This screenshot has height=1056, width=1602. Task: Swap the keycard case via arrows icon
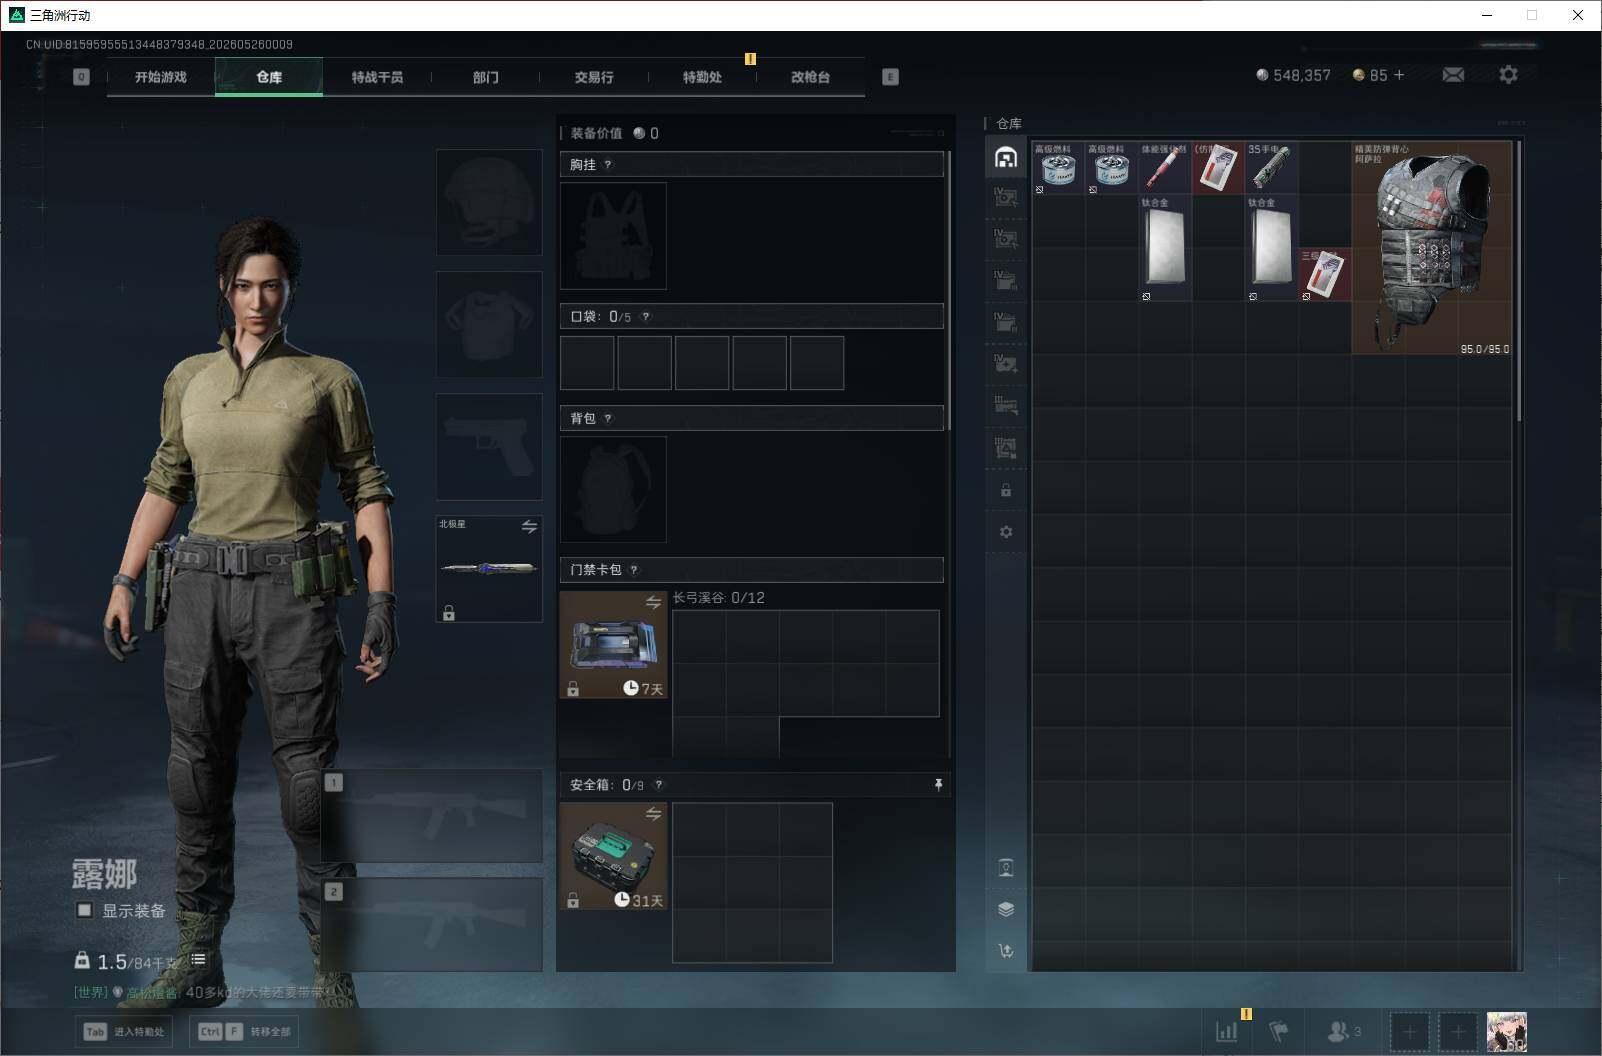pyautogui.click(x=653, y=602)
